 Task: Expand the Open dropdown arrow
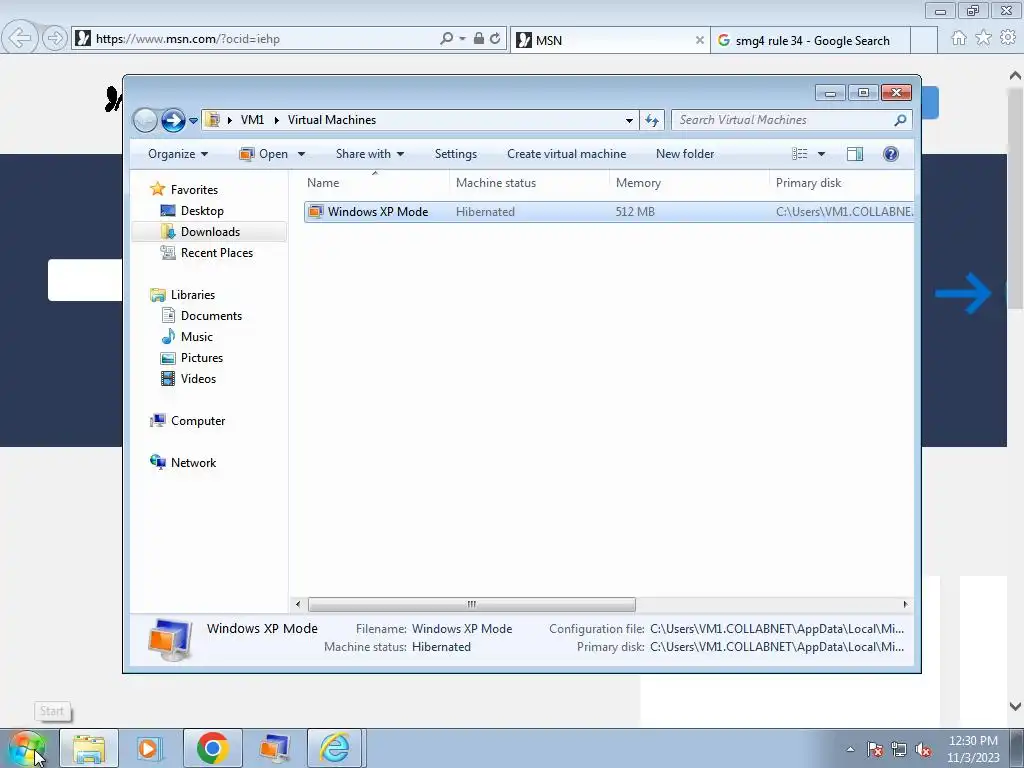click(301, 154)
